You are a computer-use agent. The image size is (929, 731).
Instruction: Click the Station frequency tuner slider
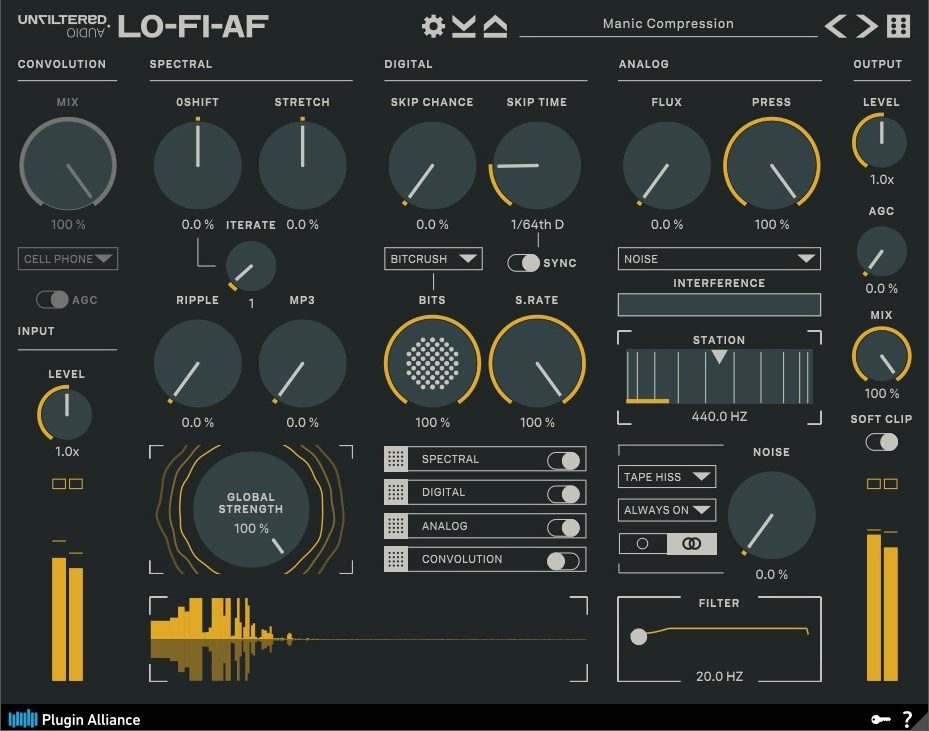pos(719,377)
